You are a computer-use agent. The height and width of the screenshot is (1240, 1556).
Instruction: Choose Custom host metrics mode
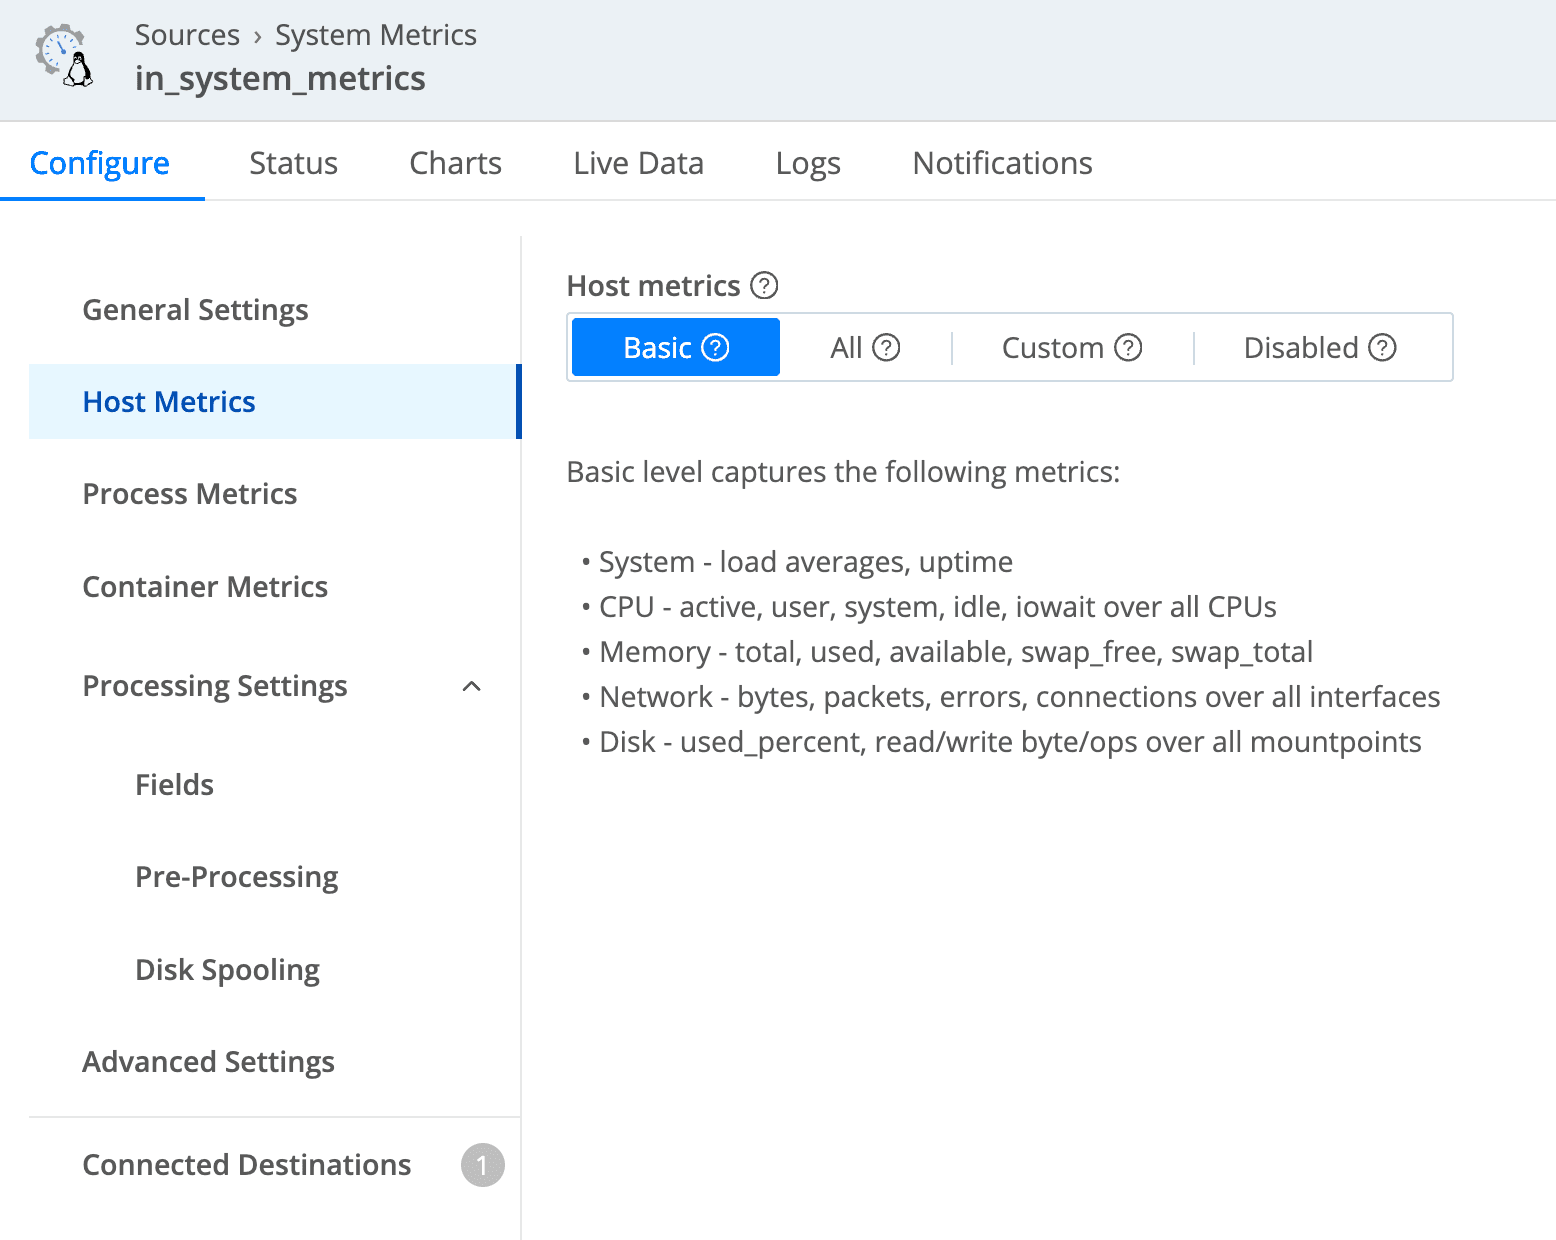point(1052,347)
